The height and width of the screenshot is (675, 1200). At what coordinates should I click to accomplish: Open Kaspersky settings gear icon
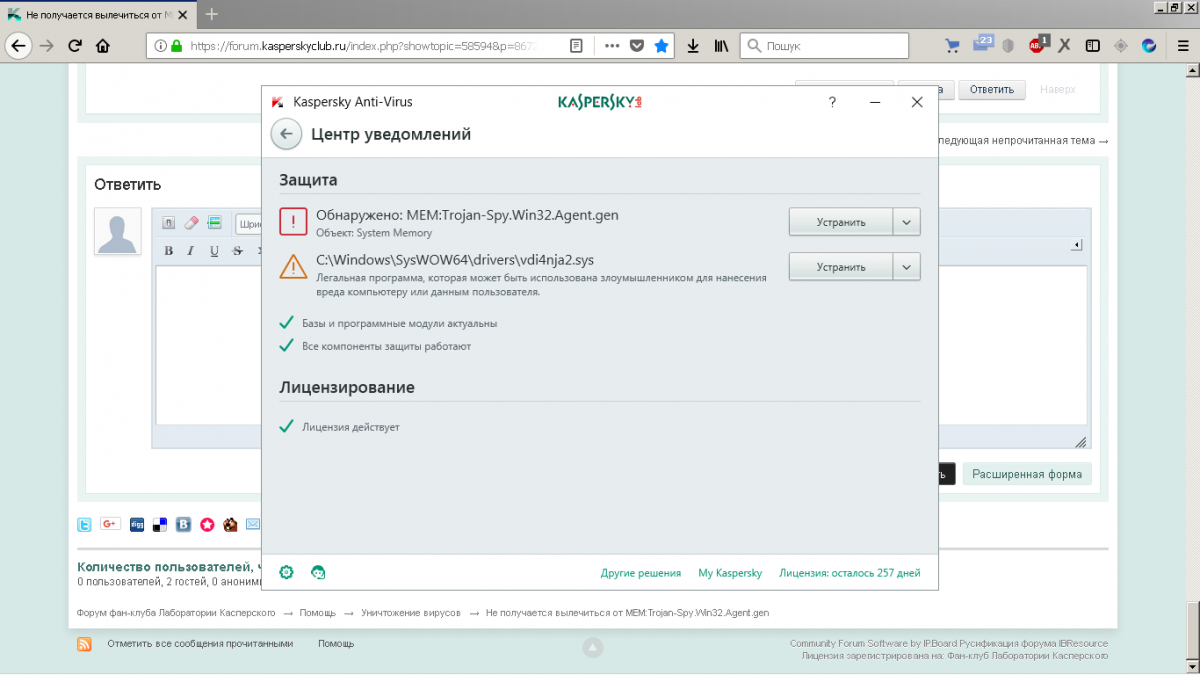[x=286, y=572]
